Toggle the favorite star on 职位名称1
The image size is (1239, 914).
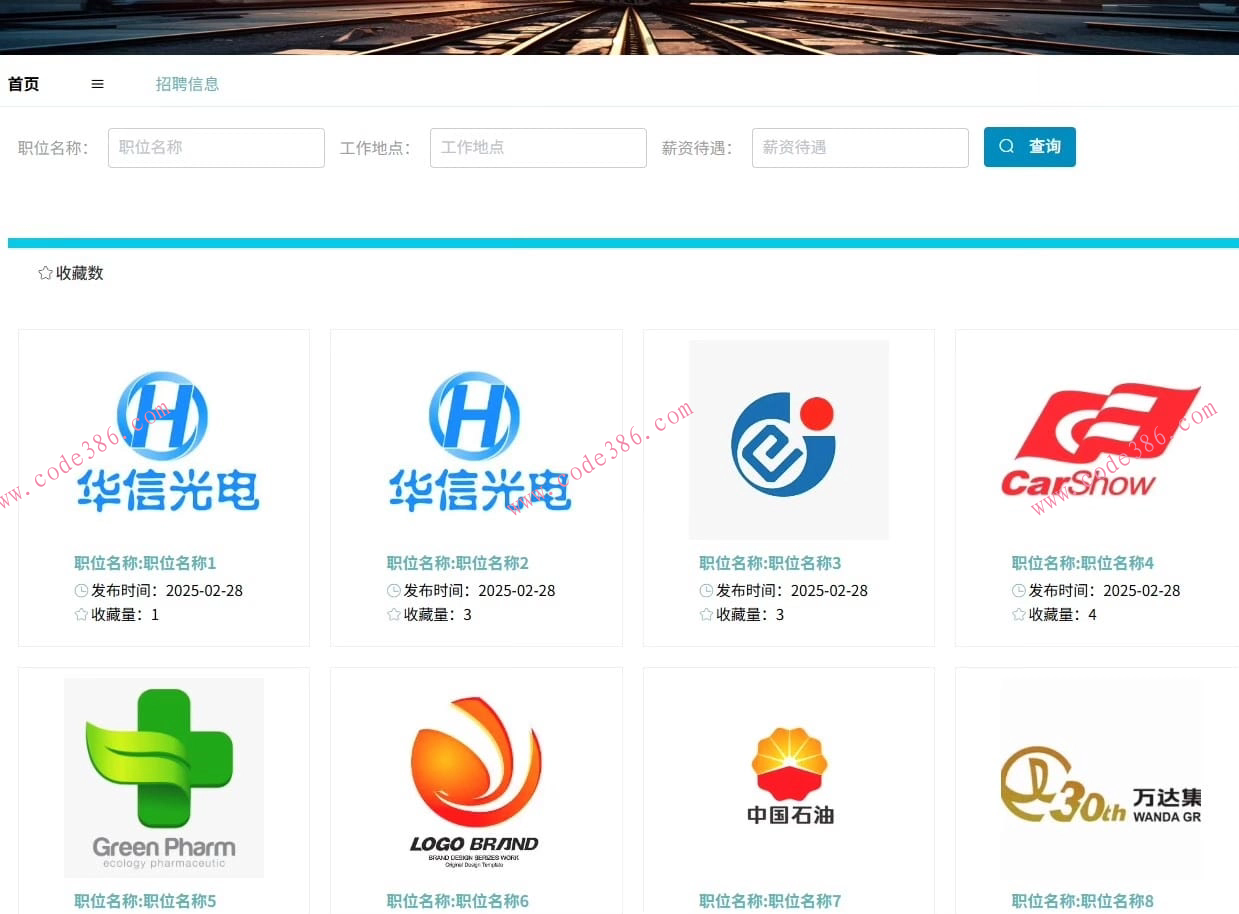[x=80, y=614]
